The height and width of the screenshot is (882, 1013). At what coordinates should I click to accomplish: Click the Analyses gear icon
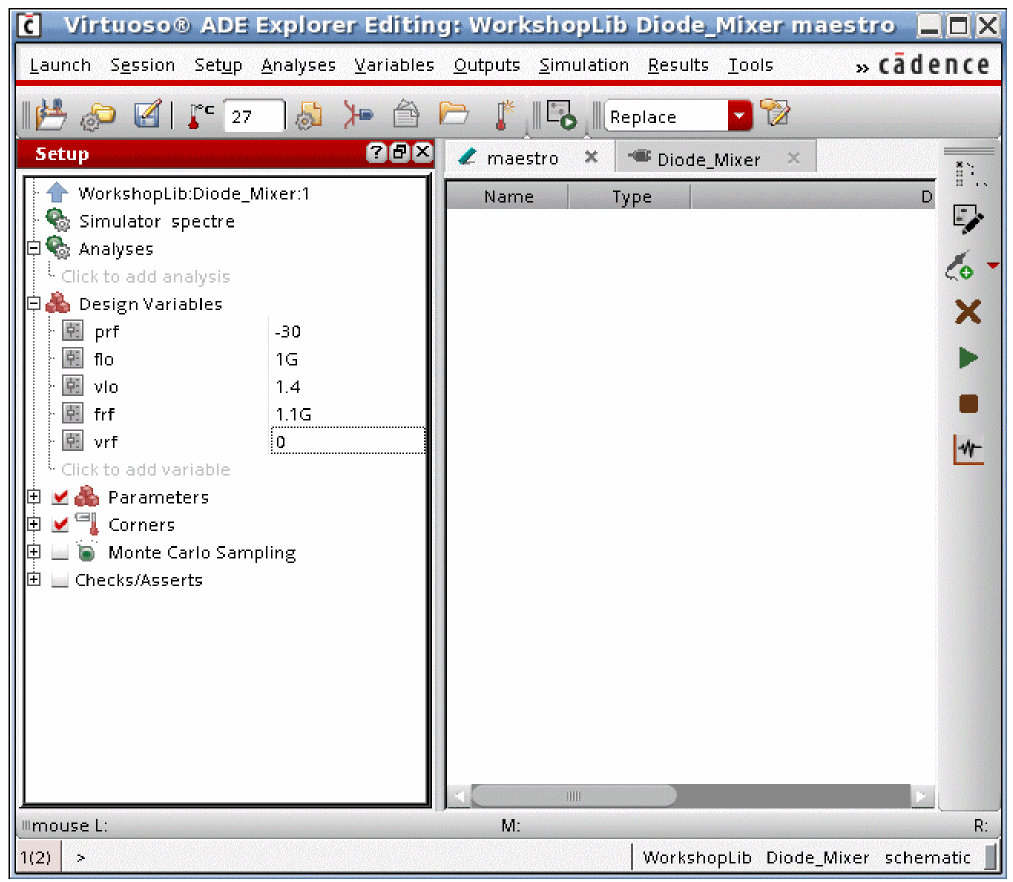[58, 248]
